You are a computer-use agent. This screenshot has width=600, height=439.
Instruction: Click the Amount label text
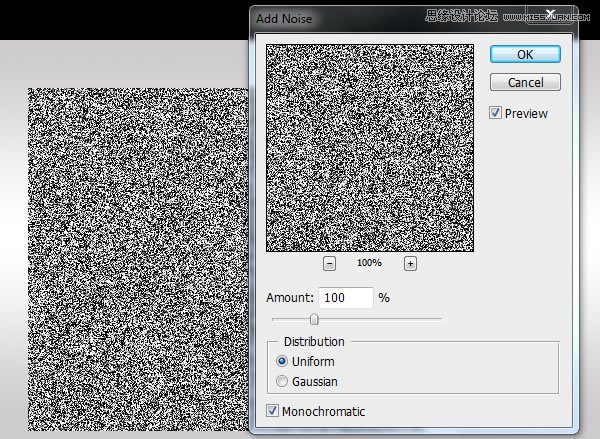290,297
